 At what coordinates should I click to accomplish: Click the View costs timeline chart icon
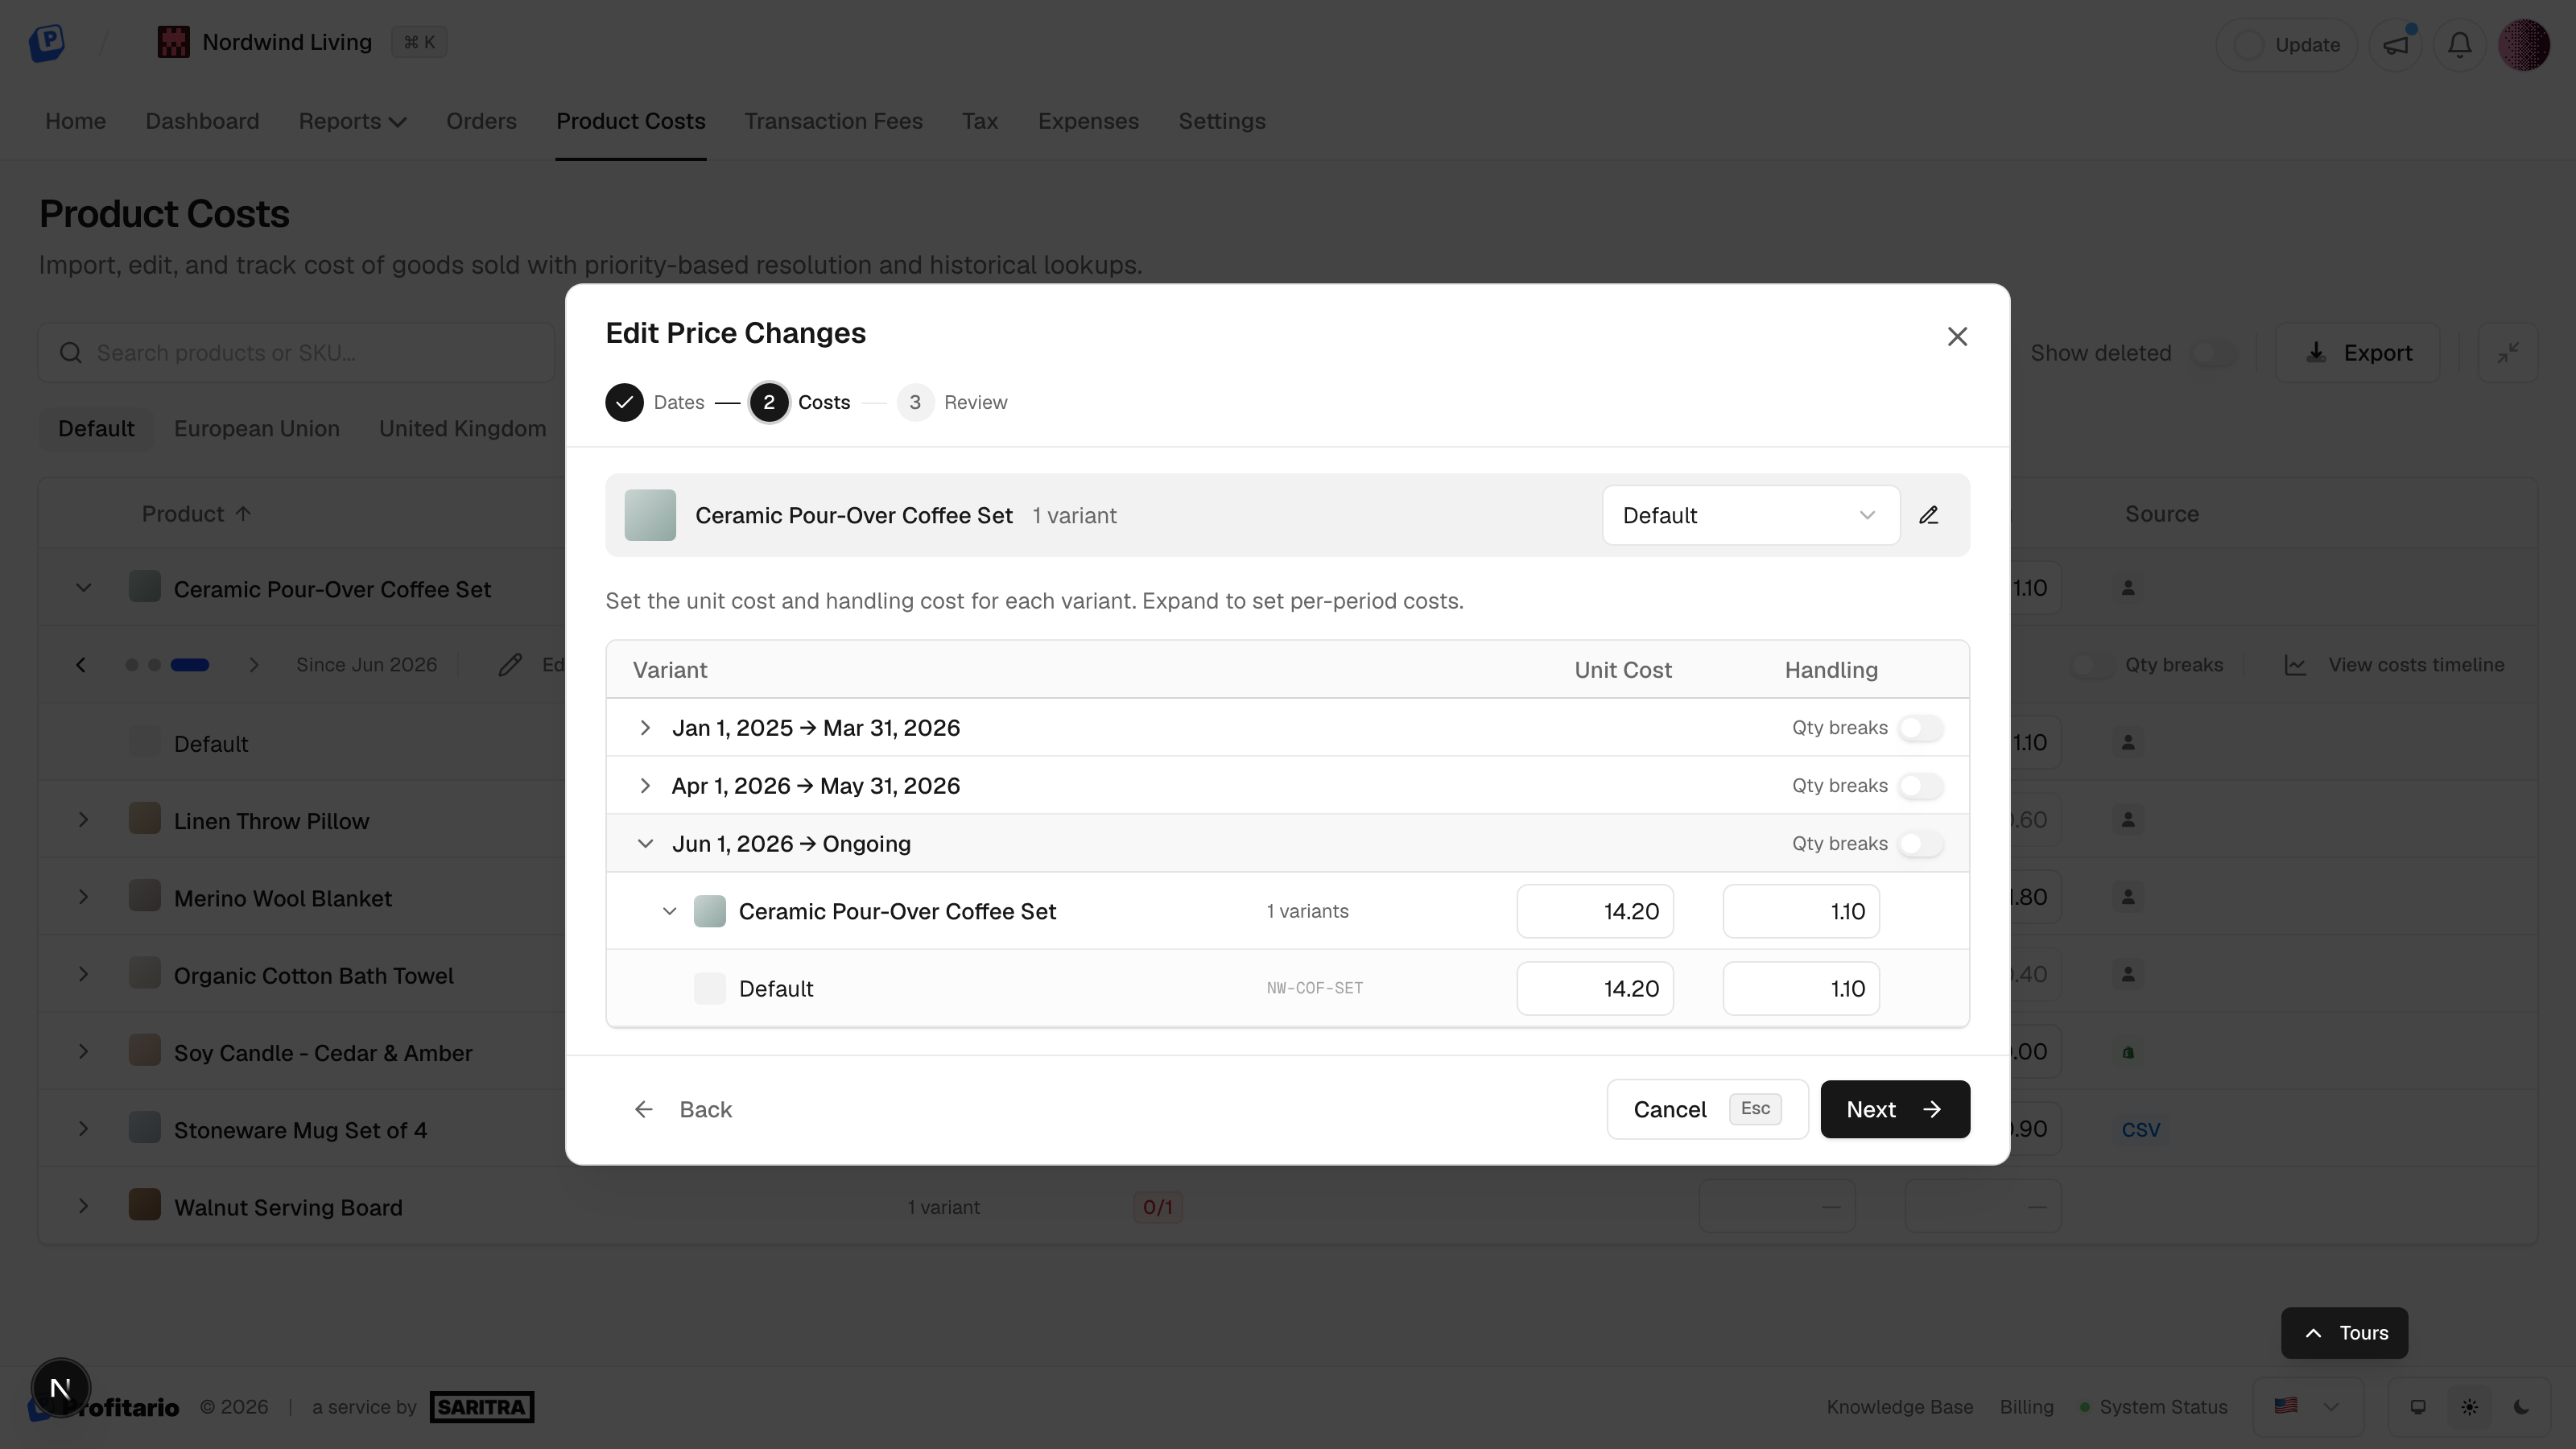(2295, 665)
